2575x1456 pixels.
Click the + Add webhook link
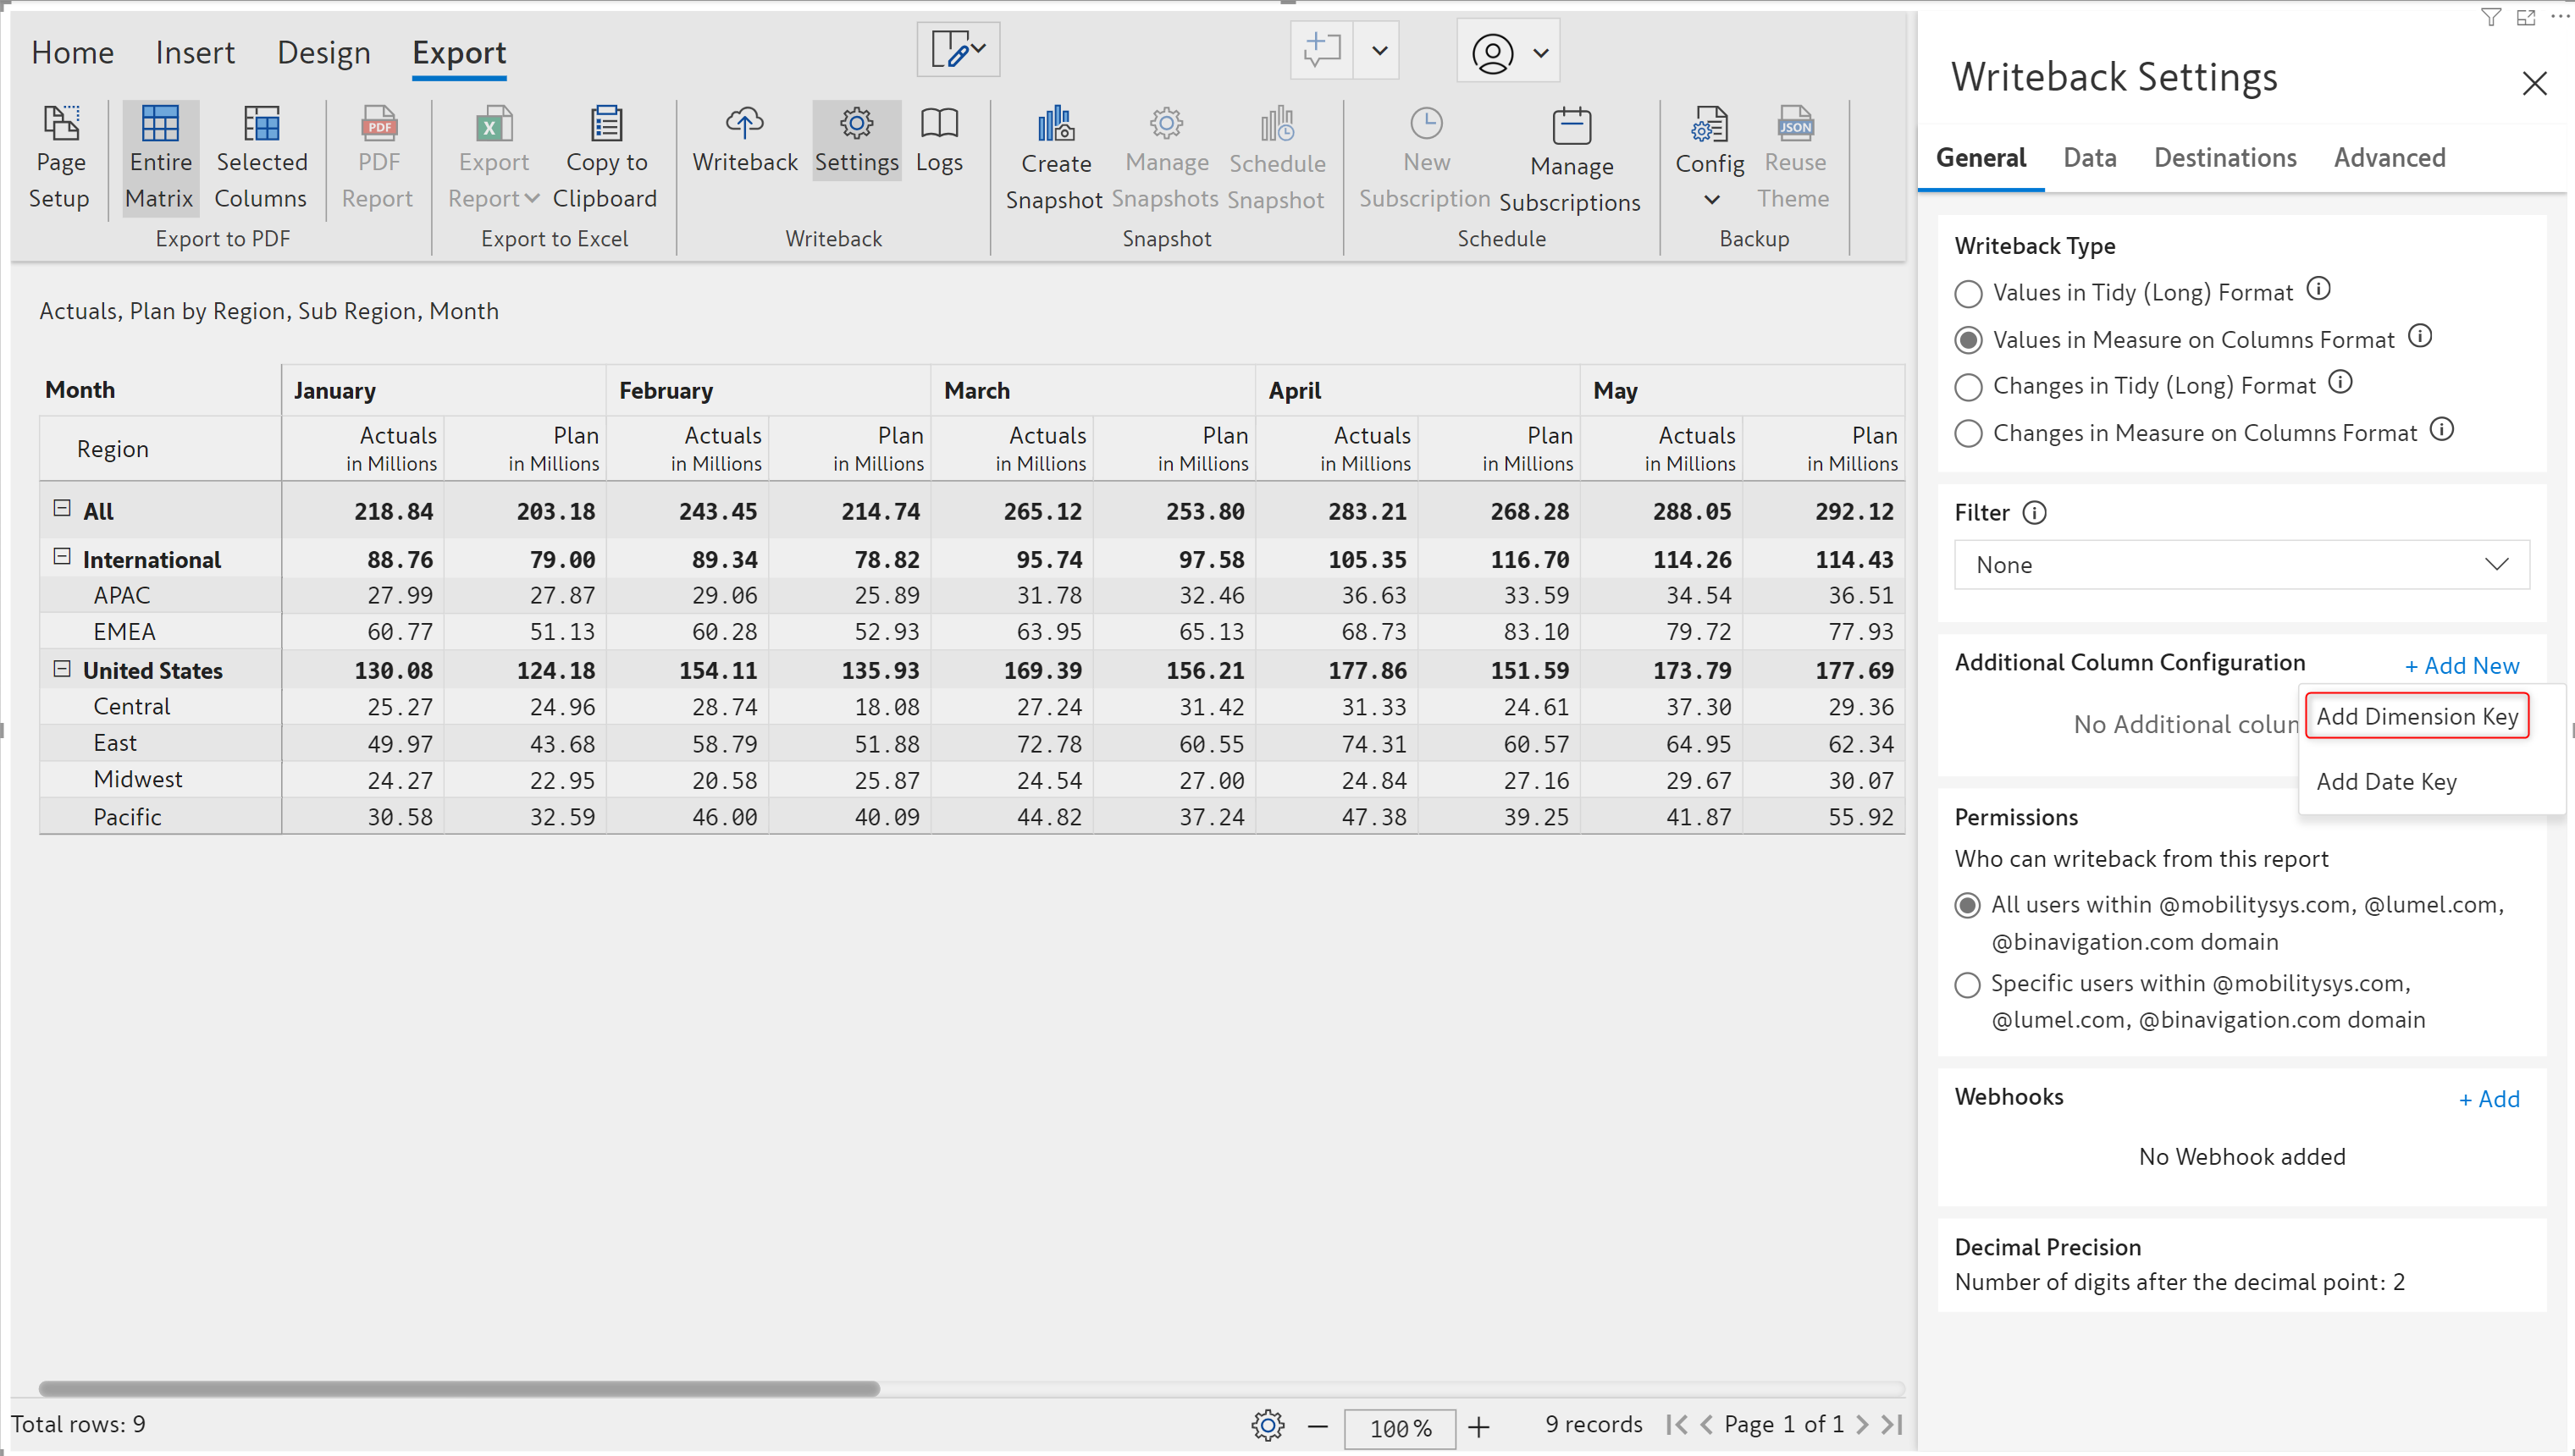coord(2488,1099)
